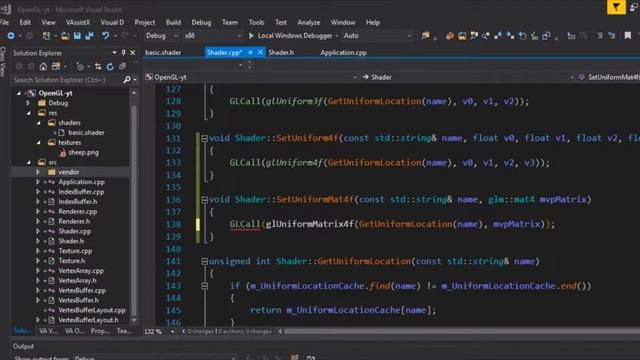640x360 pixels.
Task: Collapse the shaders folder
Action: point(38,123)
